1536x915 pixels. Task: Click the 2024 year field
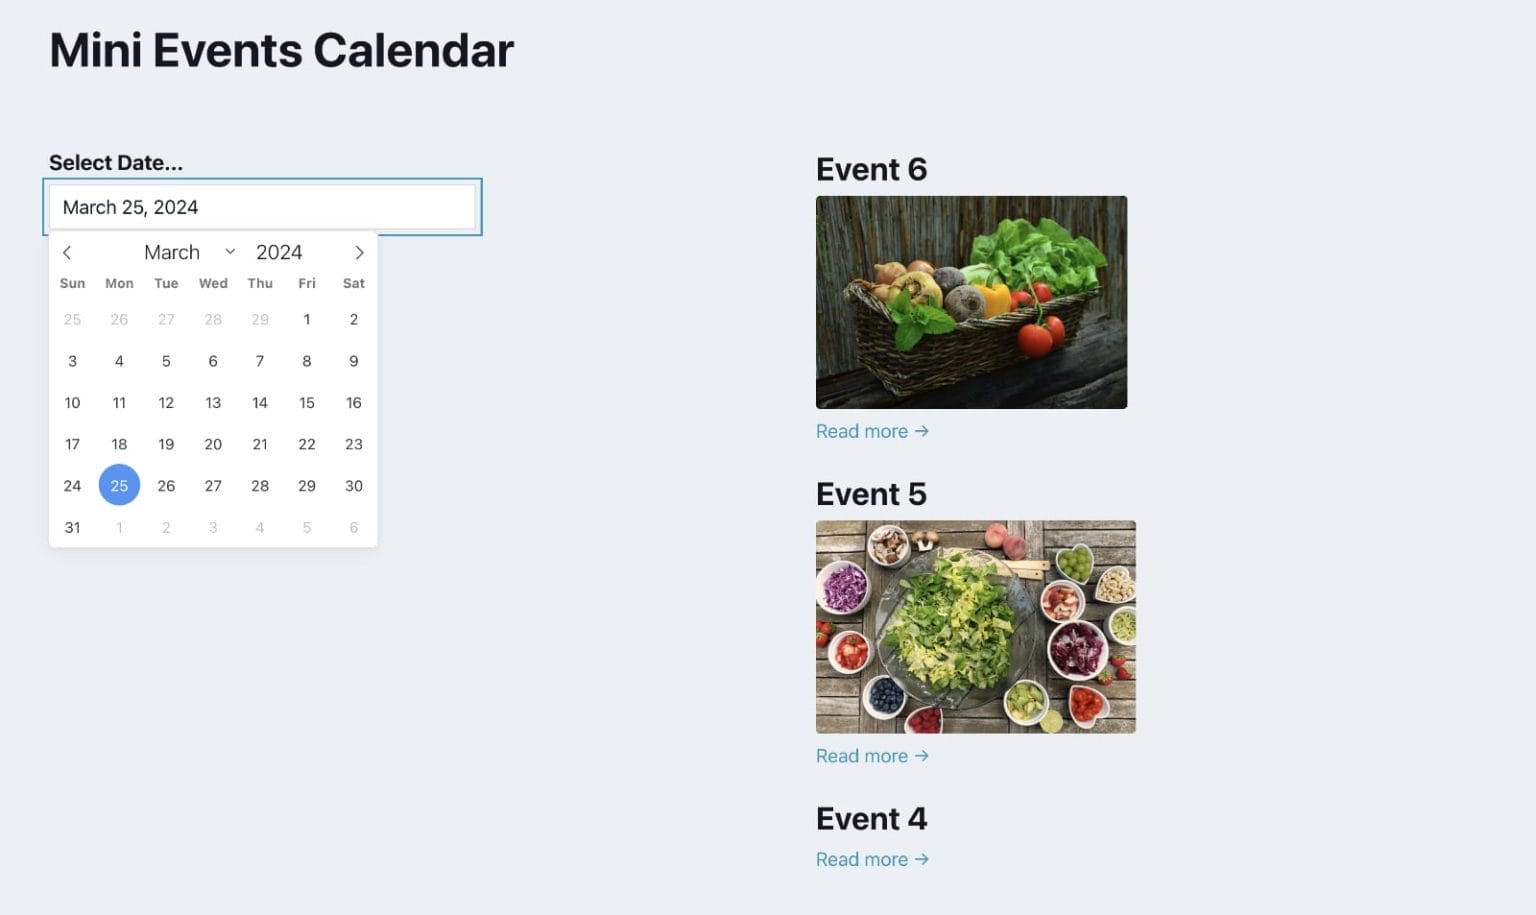(x=279, y=253)
